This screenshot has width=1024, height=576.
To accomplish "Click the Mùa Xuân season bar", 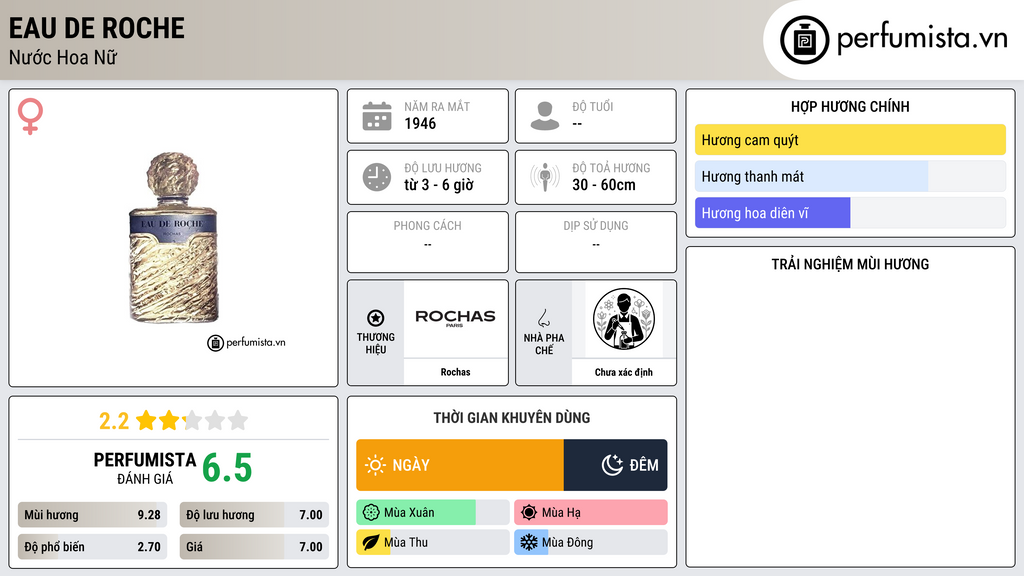I will point(432,513).
